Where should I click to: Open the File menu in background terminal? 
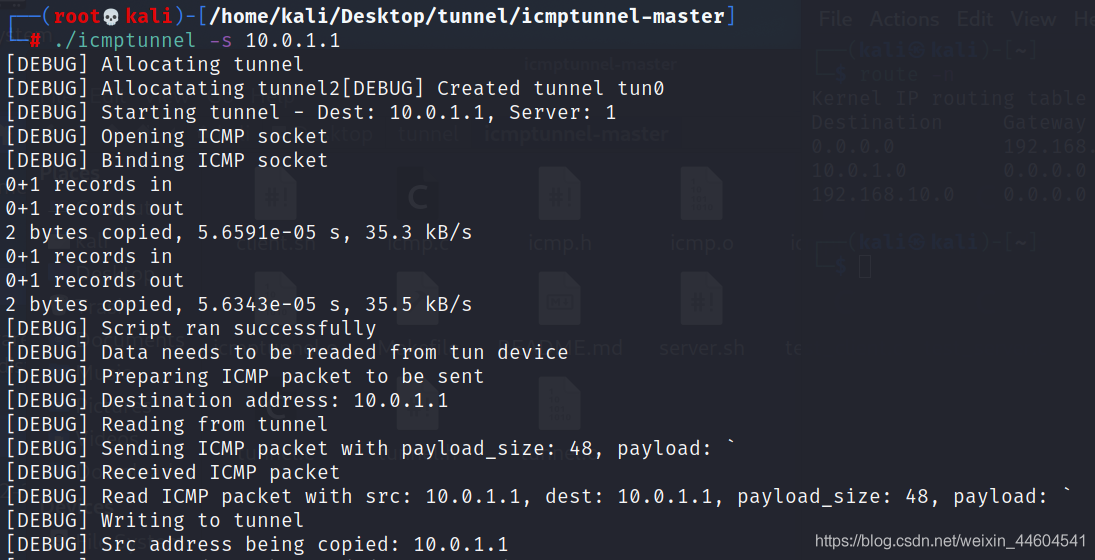(835, 19)
